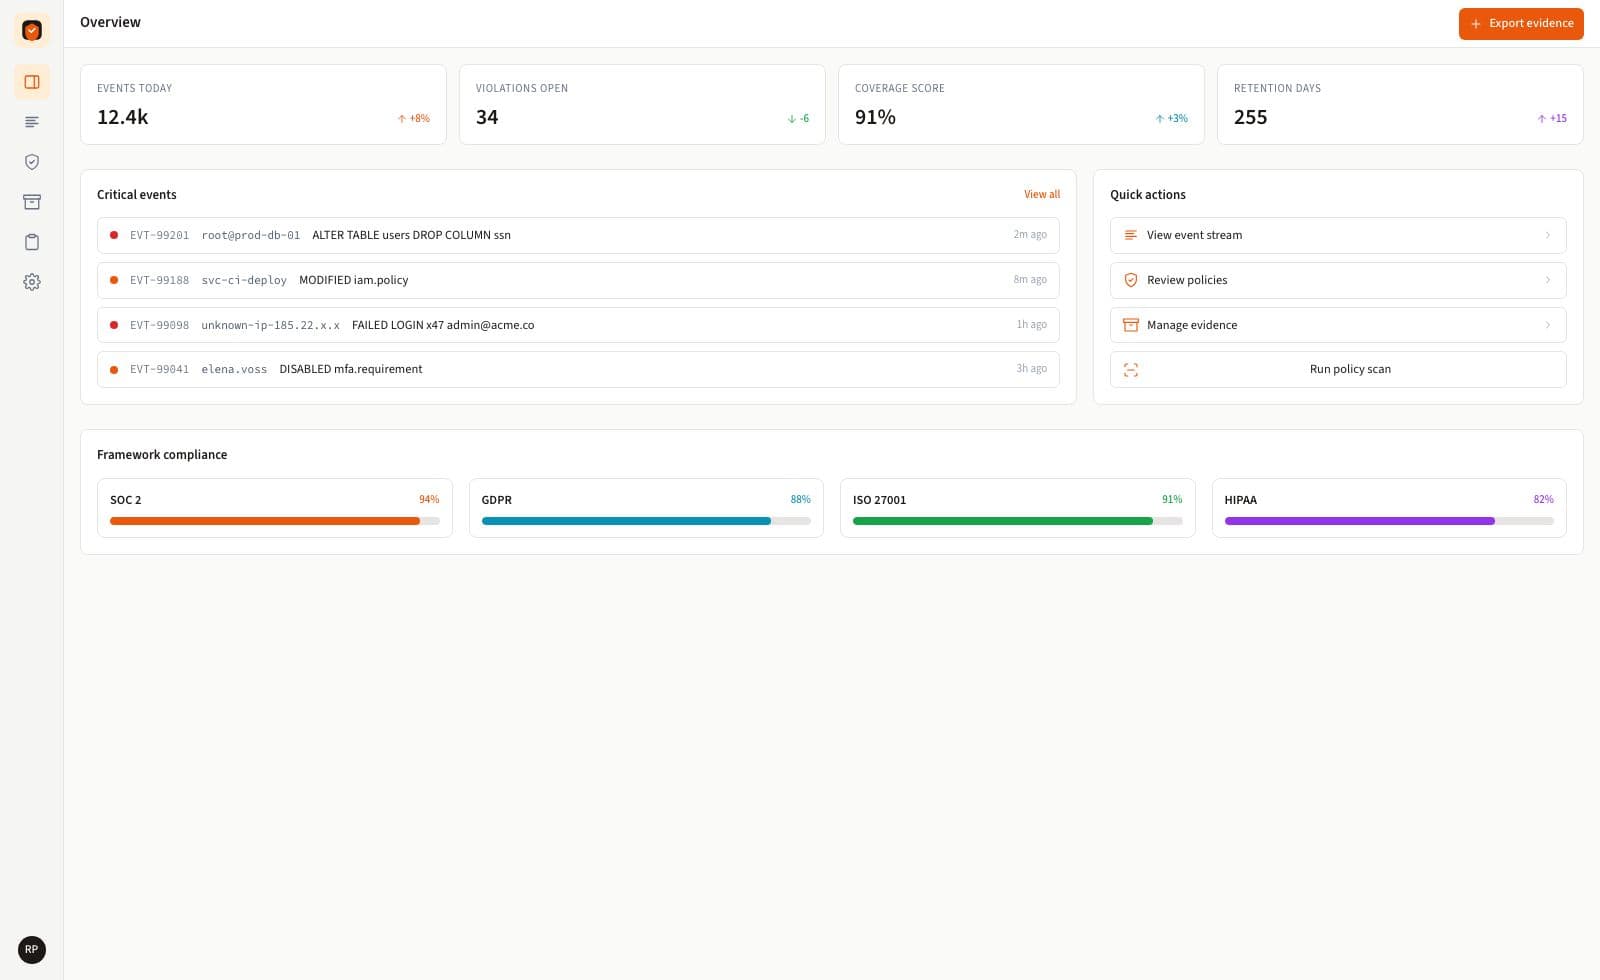Click the HIPAA 82% value
Image resolution: width=1600 pixels, height=980 pixels.
click(1544, 499)
